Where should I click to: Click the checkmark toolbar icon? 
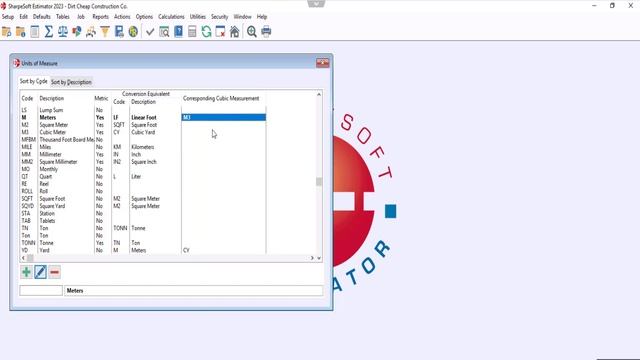point(150,31)
